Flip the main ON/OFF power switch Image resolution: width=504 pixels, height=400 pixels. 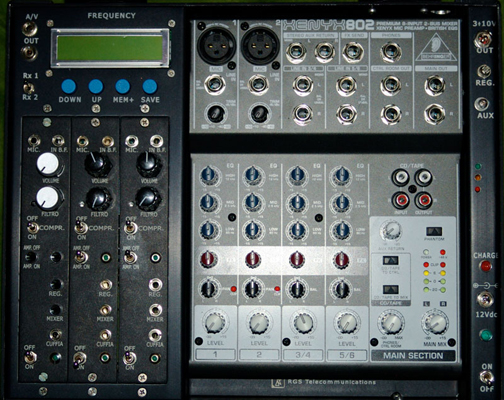[487, 377]
